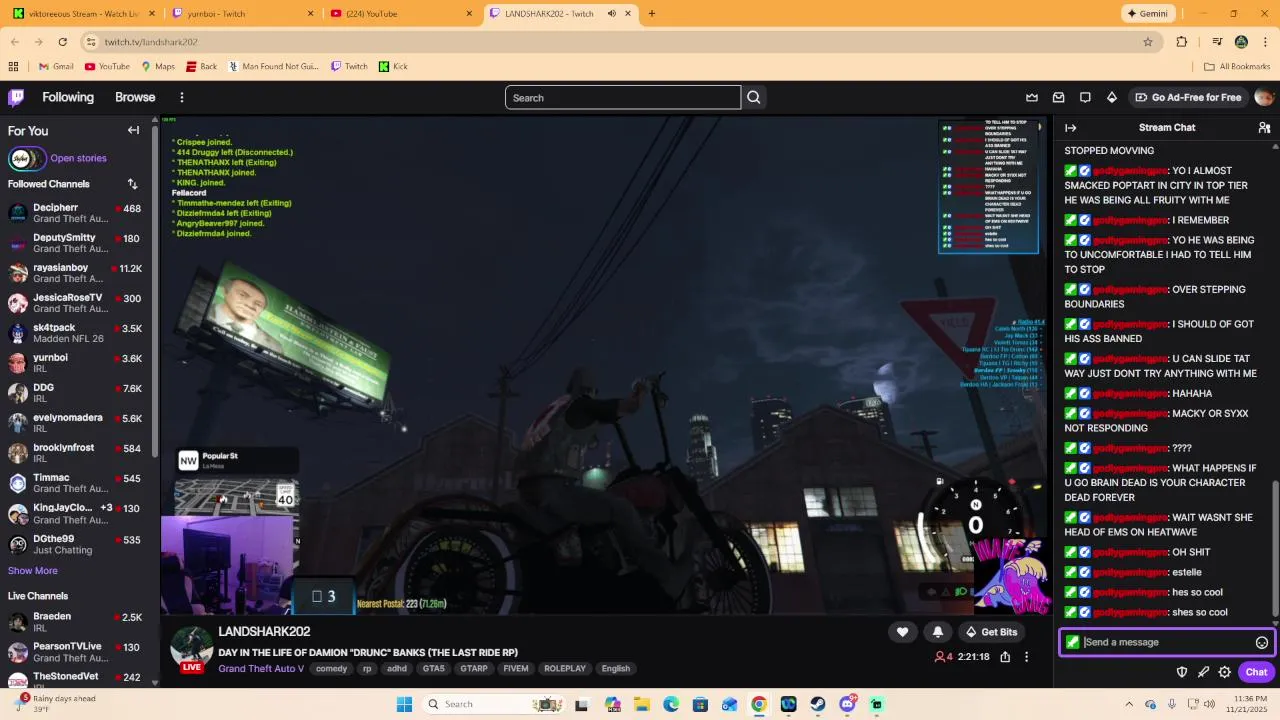Switch to the yurnboi - Twitch tab
Viewport: 1280px width, 720px height.
(242, 14)
